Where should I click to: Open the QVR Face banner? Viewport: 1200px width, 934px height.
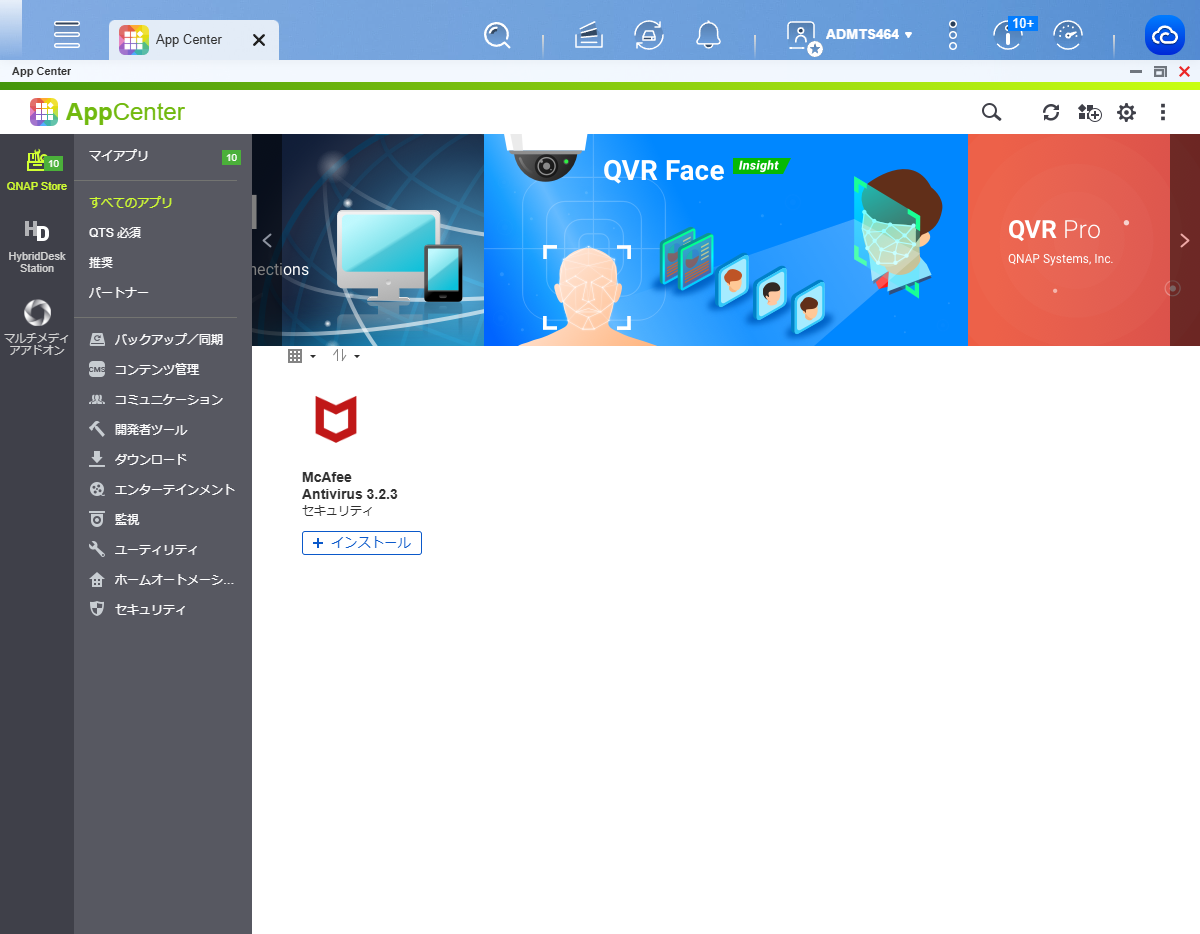[726, 240]
